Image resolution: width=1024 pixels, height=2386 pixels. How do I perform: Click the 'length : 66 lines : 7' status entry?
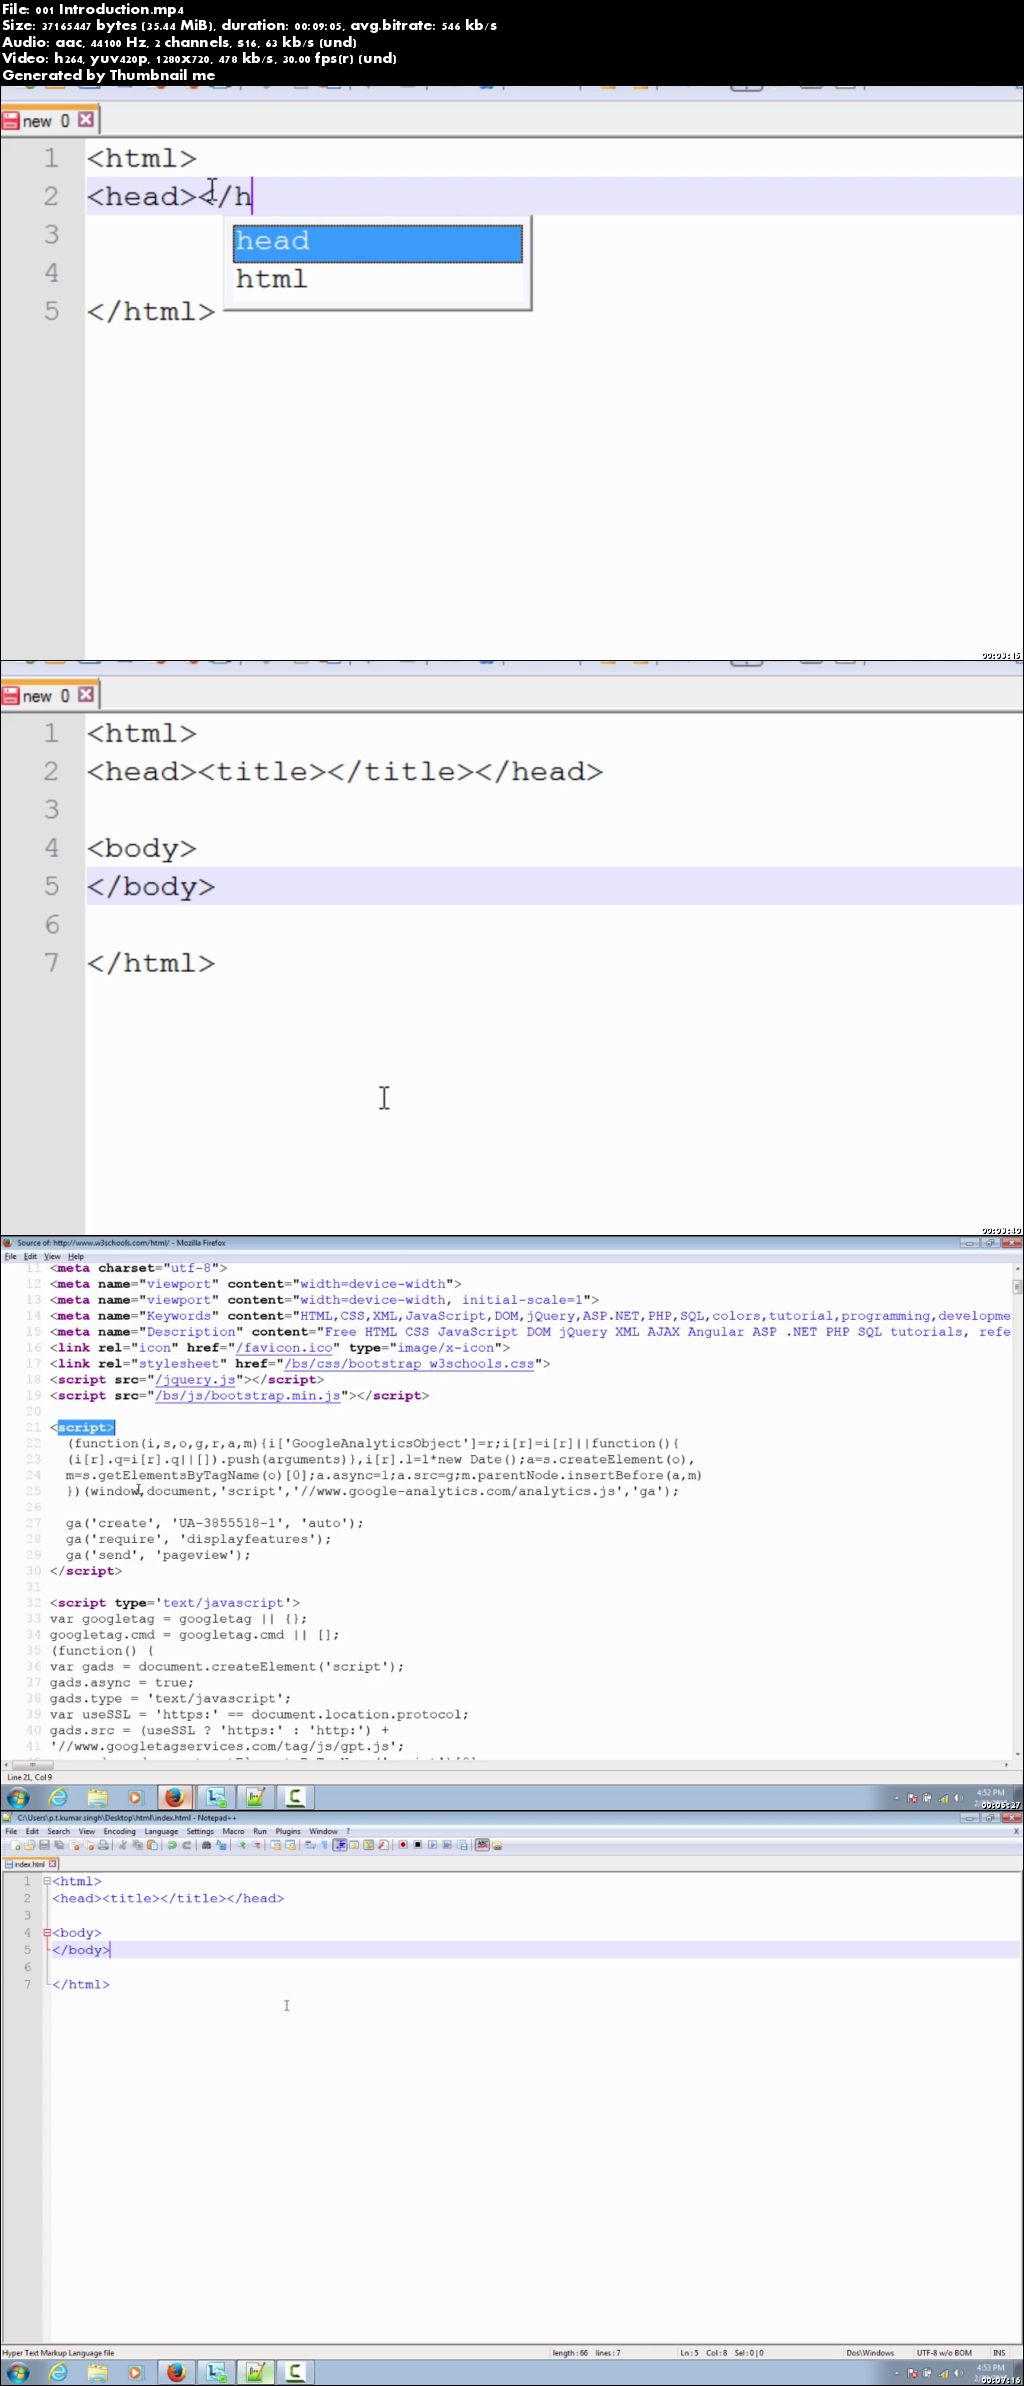(x=586, y=2353)
